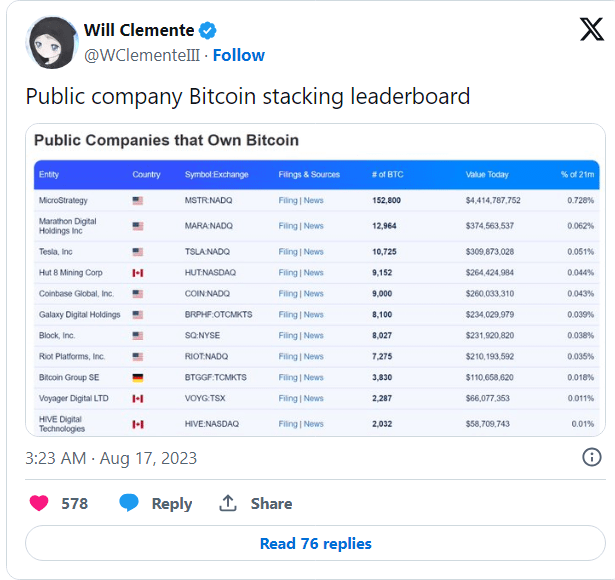Click the share upload arrow icon
The width and height of the screenshot is (615, 580).
[x=227, y=503]
